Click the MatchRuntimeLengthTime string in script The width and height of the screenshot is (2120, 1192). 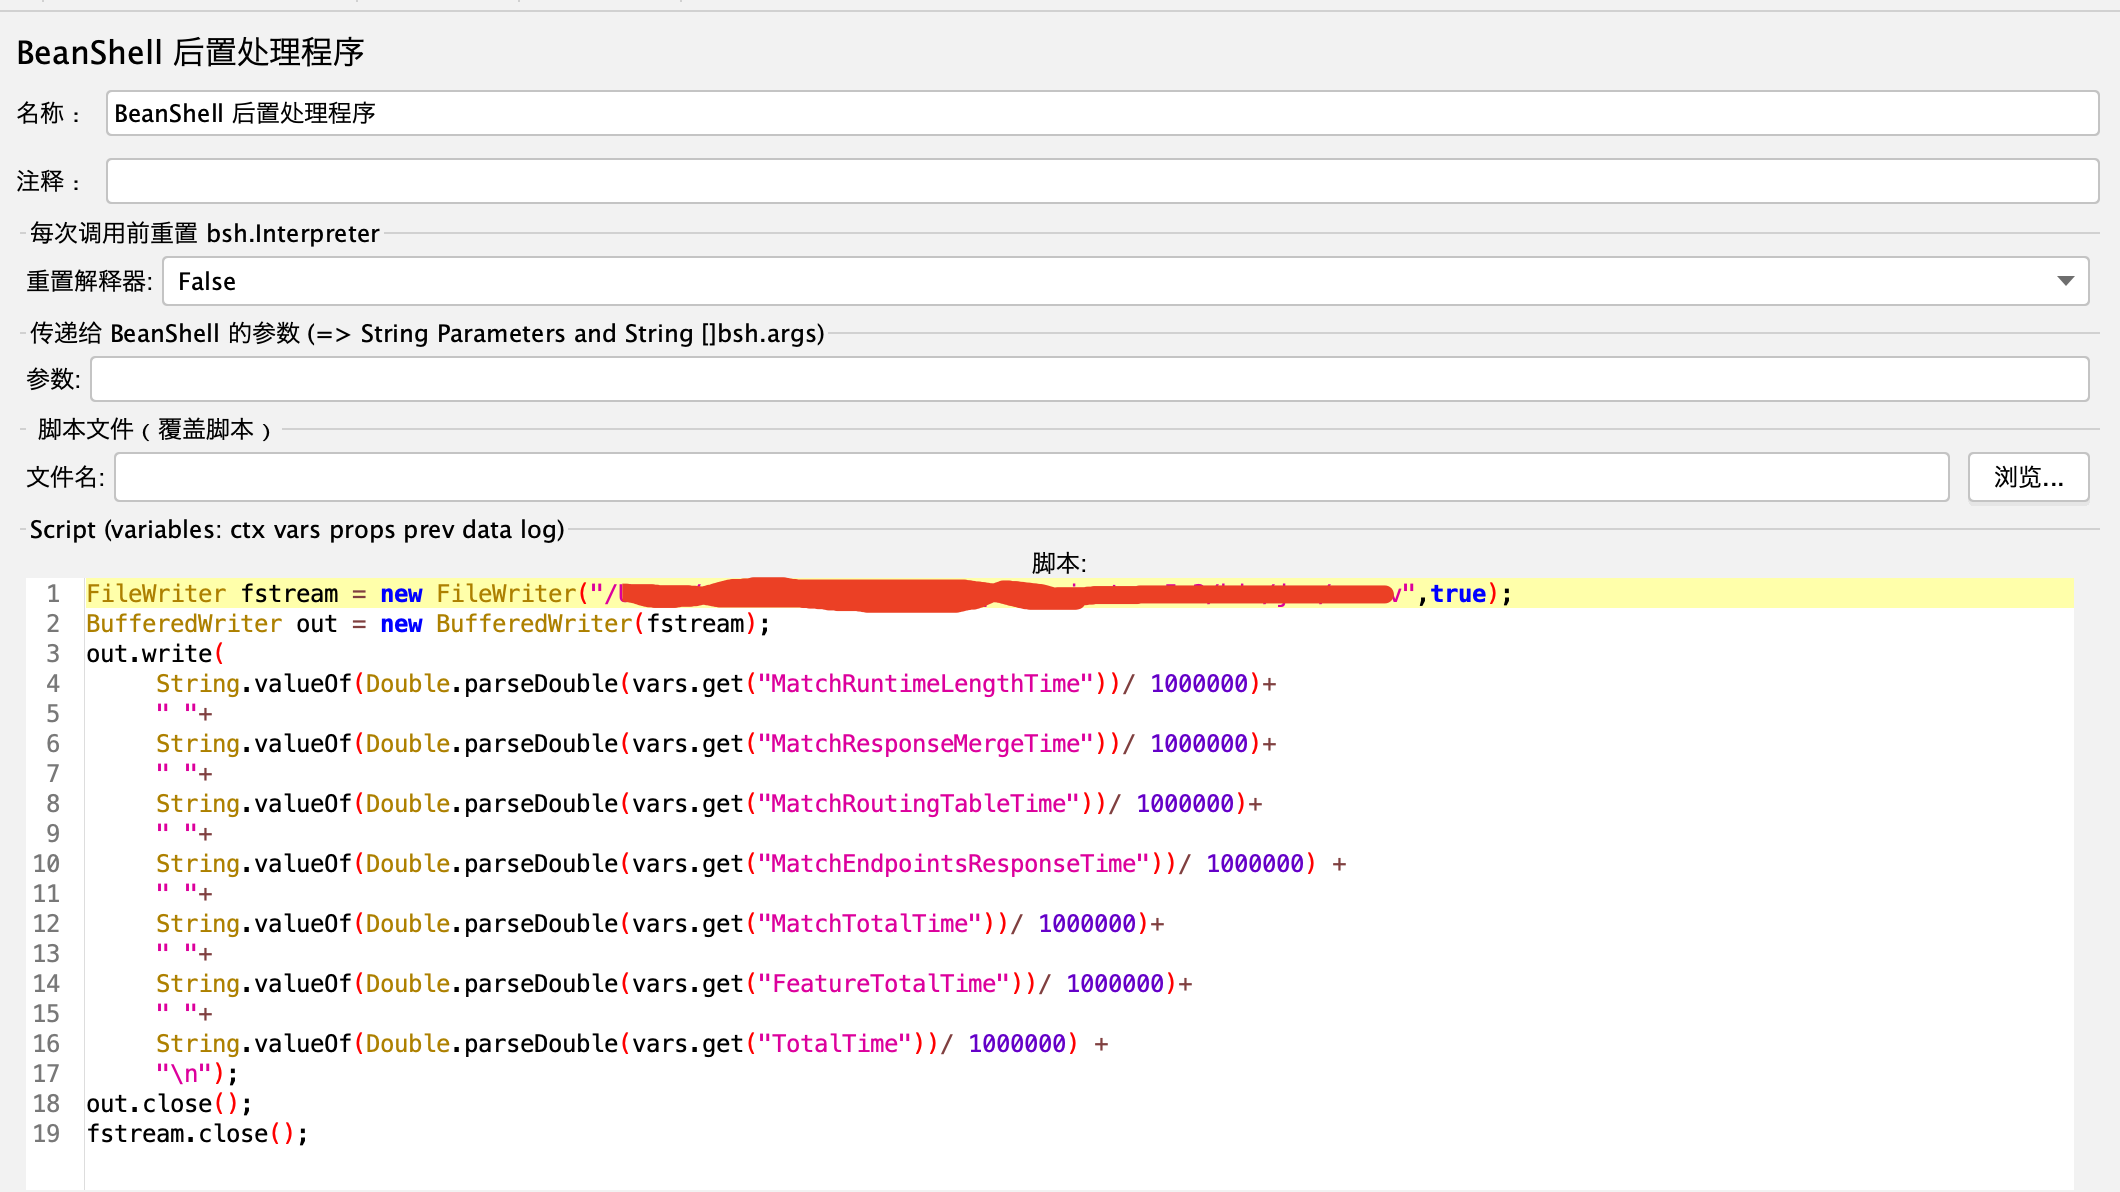pyautogui.click(x=924, y=684)
